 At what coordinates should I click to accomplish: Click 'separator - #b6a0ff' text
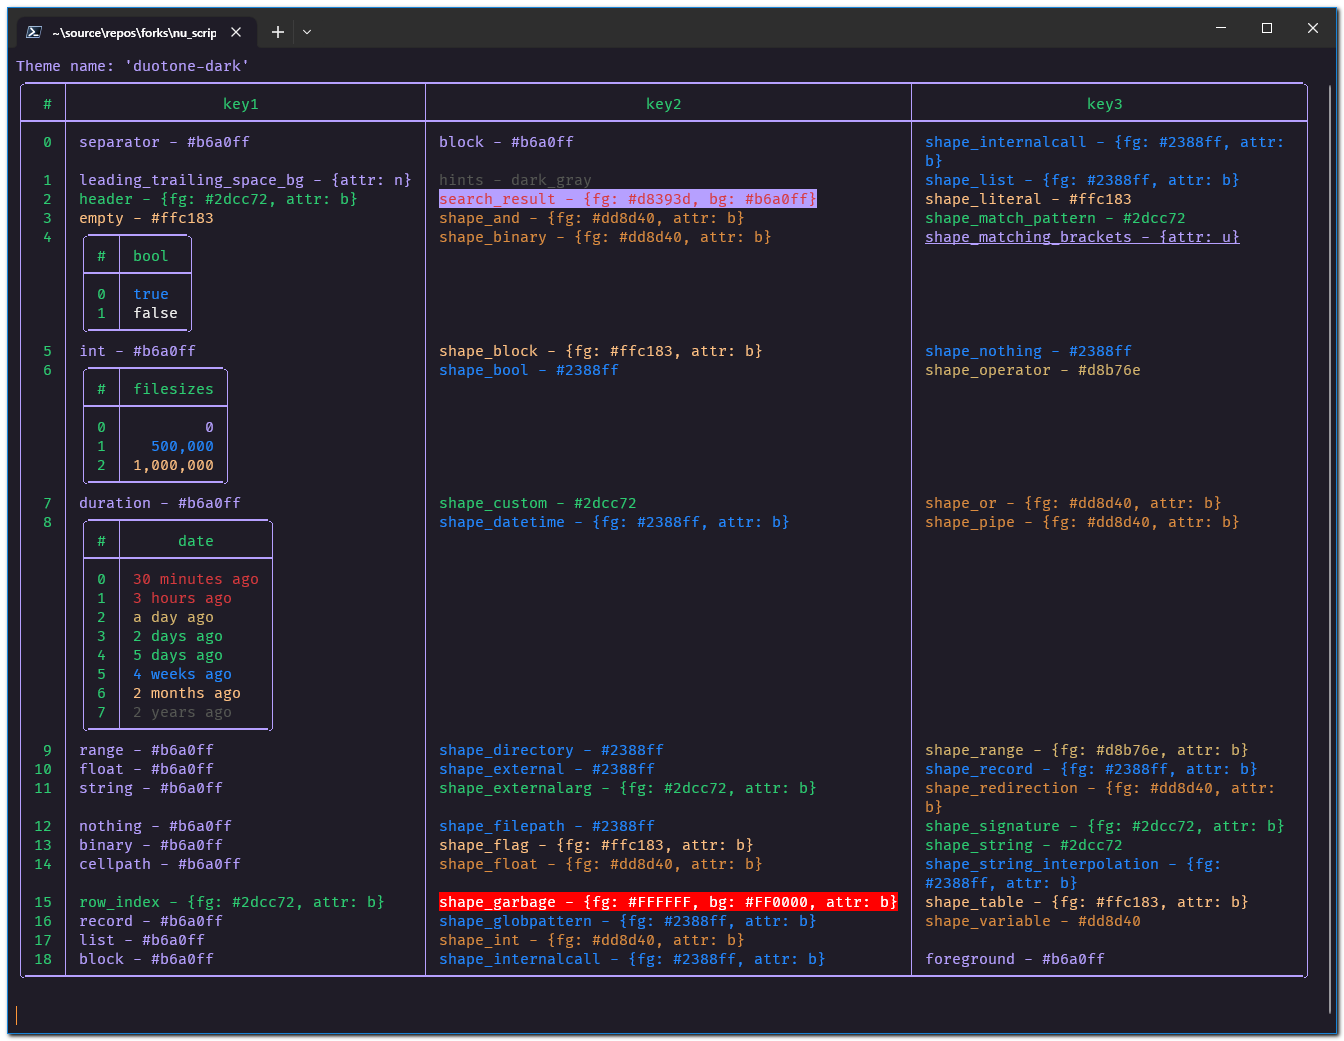tap(165, 142)
